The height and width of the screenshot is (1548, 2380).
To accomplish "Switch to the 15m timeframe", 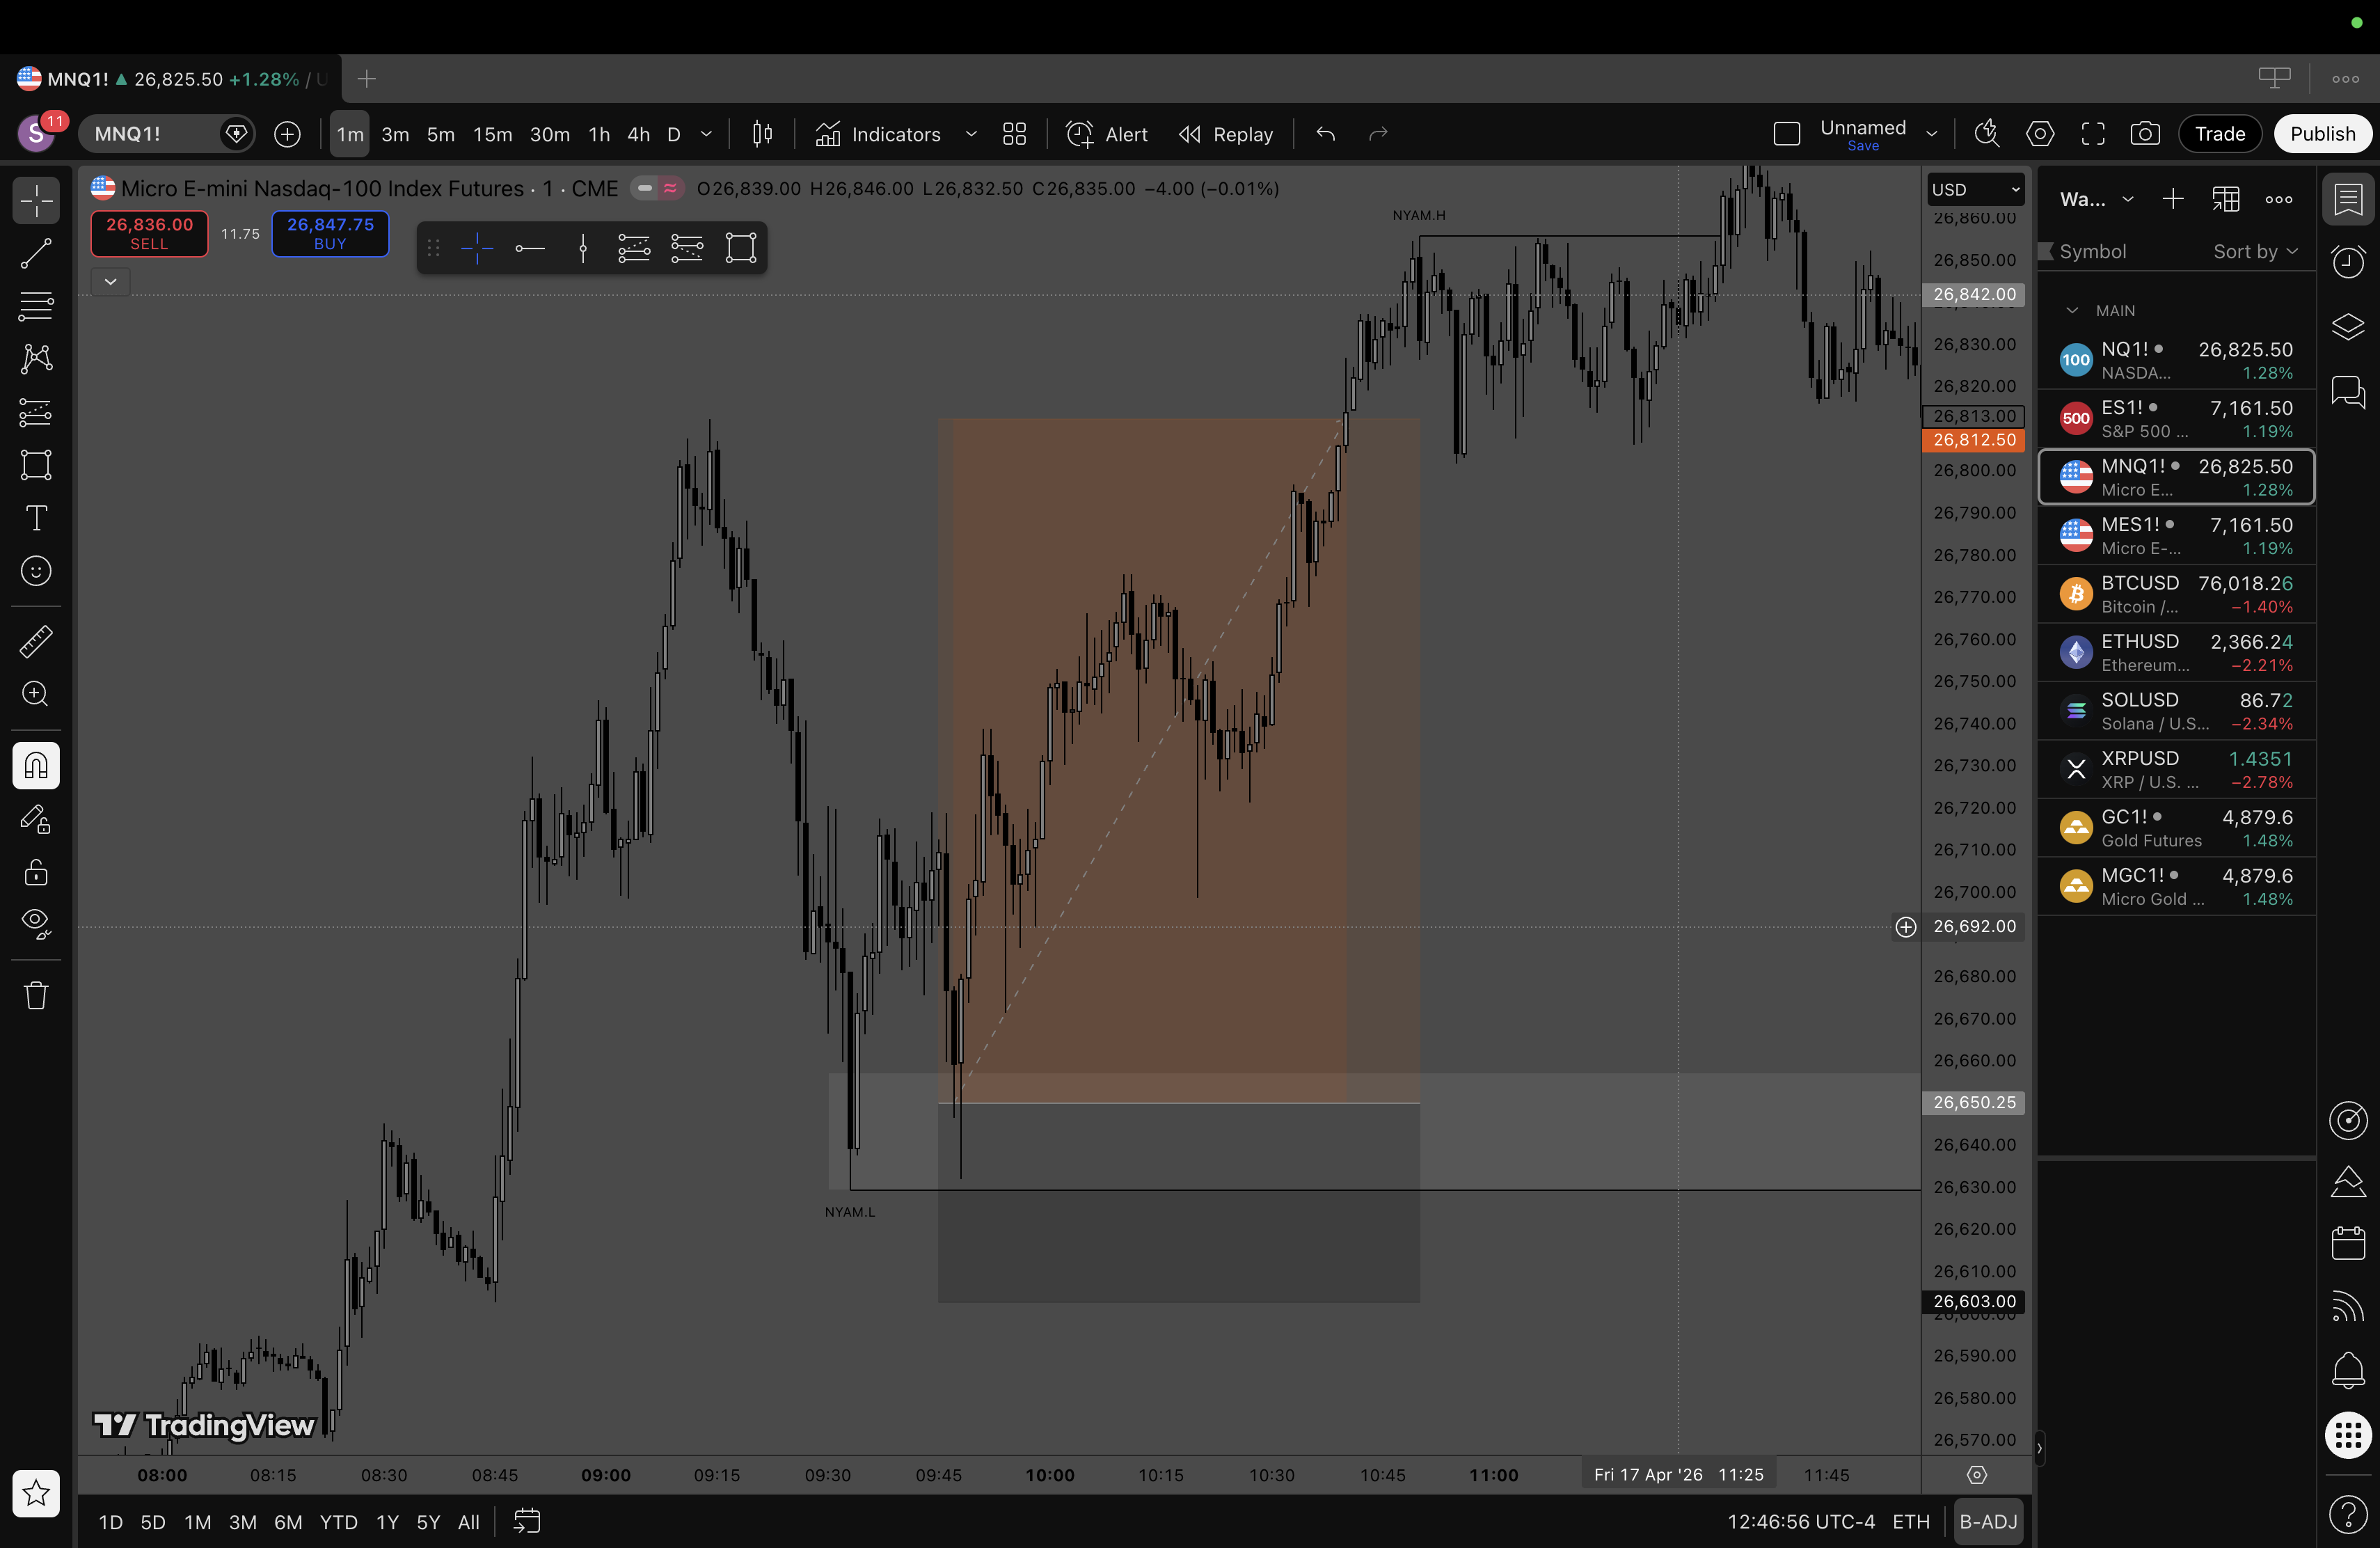I will point(493,134).
